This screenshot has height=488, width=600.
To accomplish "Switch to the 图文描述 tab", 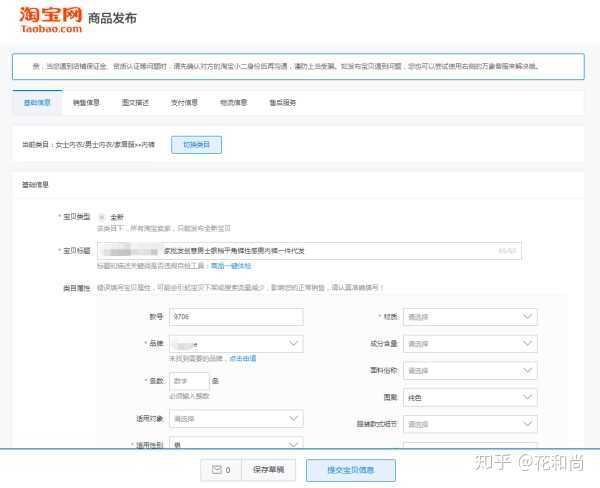I will (x=135, y=102).
